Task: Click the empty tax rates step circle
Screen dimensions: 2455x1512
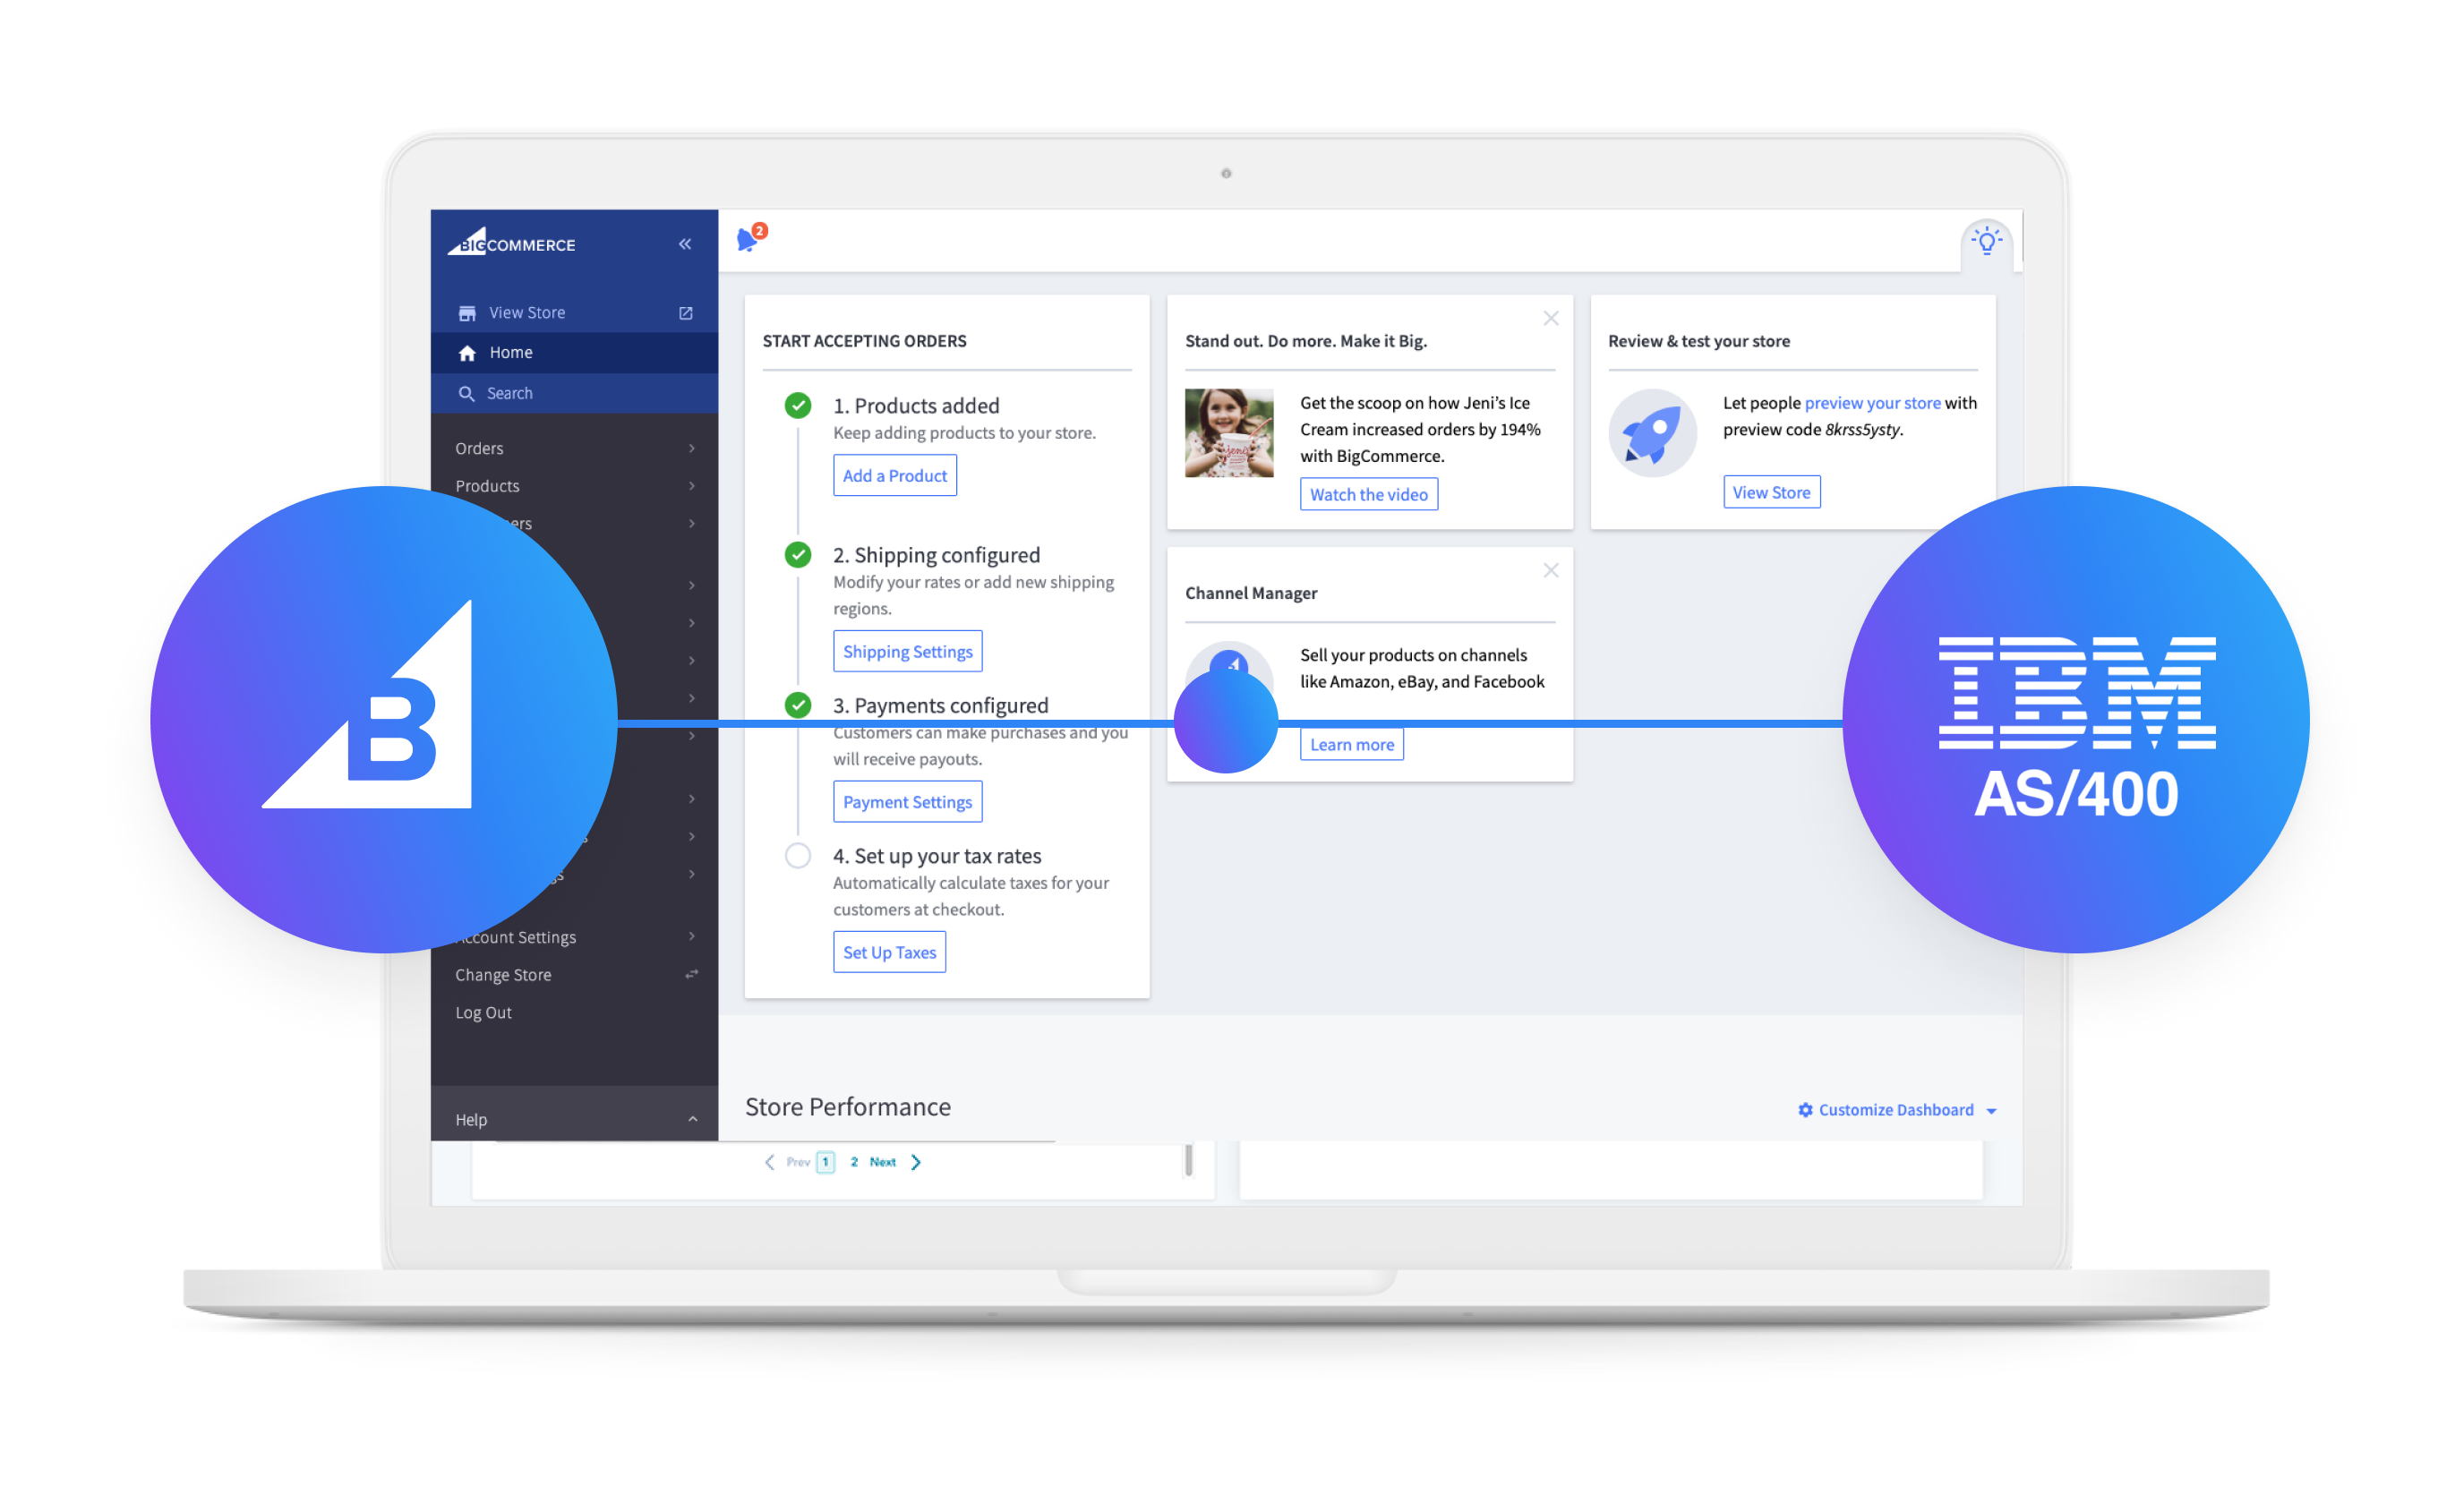Action: pos(798,856)
